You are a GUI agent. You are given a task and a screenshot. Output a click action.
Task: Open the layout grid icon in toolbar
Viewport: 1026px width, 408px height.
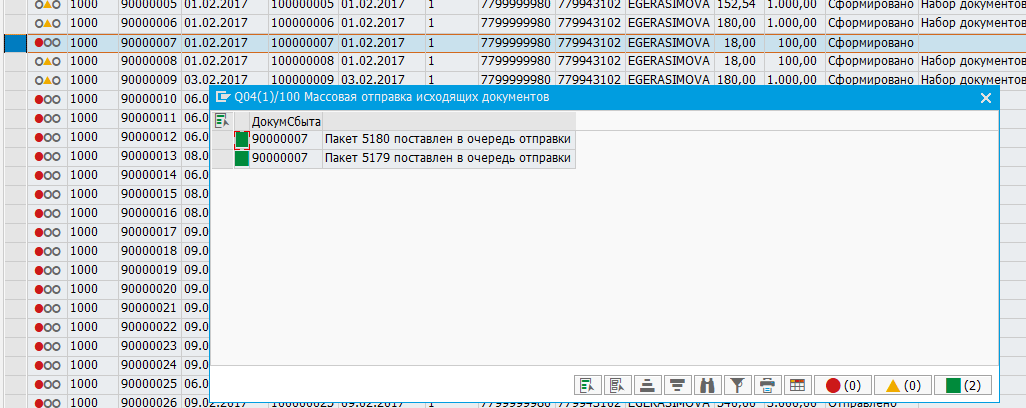pyautogui.click(x=797, y=385)
